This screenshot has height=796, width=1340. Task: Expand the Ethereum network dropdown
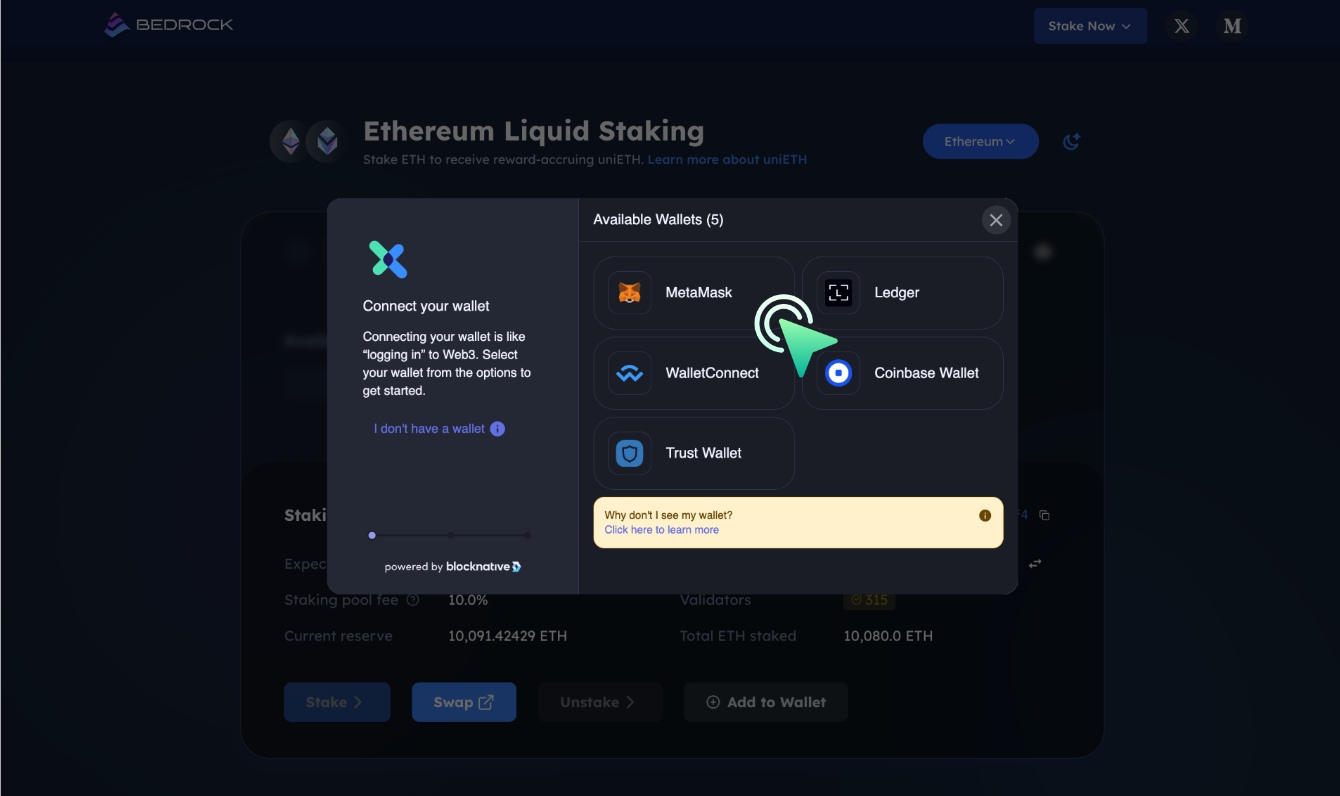[x=980, y=142]
